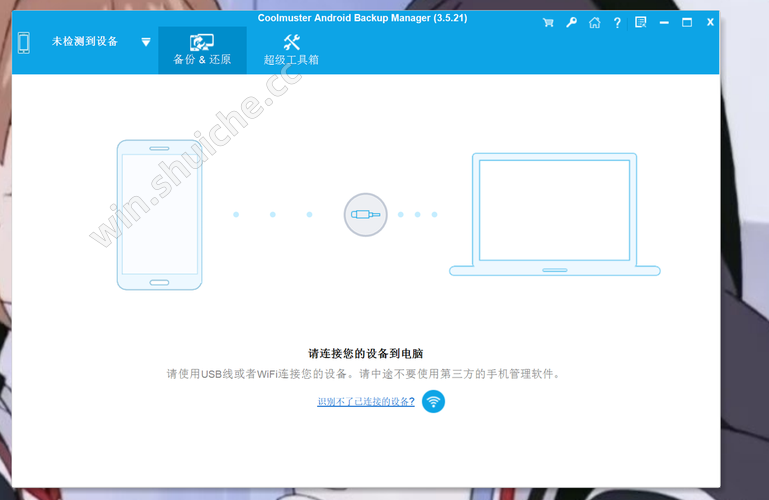Click the 请连接您的设备到电脑 heading
Screen dimensions: 769x500
click(x=365, y=353)
